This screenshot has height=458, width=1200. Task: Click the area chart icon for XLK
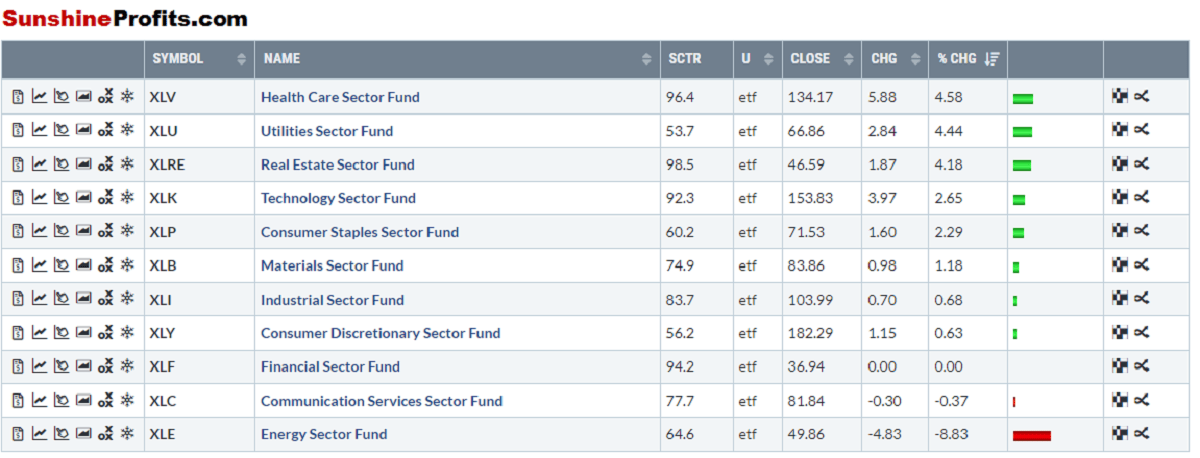84,198
